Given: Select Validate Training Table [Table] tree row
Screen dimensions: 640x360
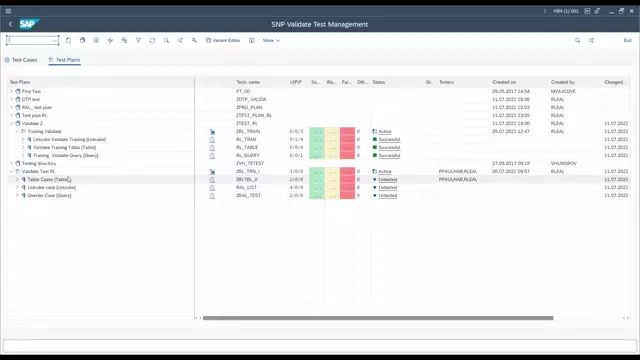Looking at the screenshot, I should point(64,147).
